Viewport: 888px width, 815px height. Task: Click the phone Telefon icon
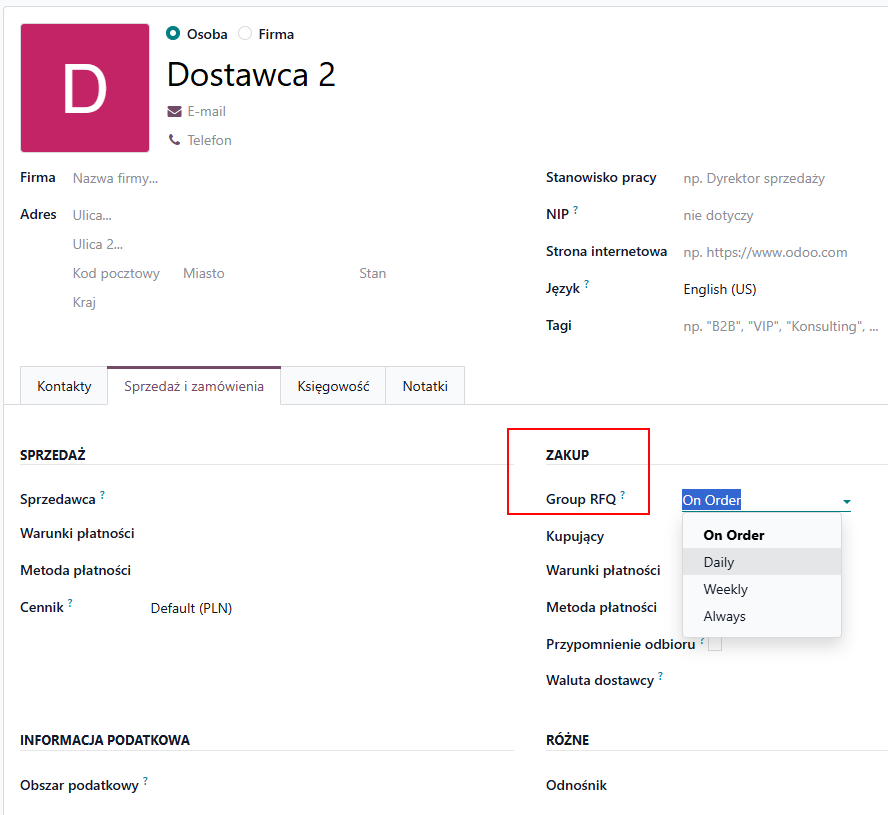[174, 141]
